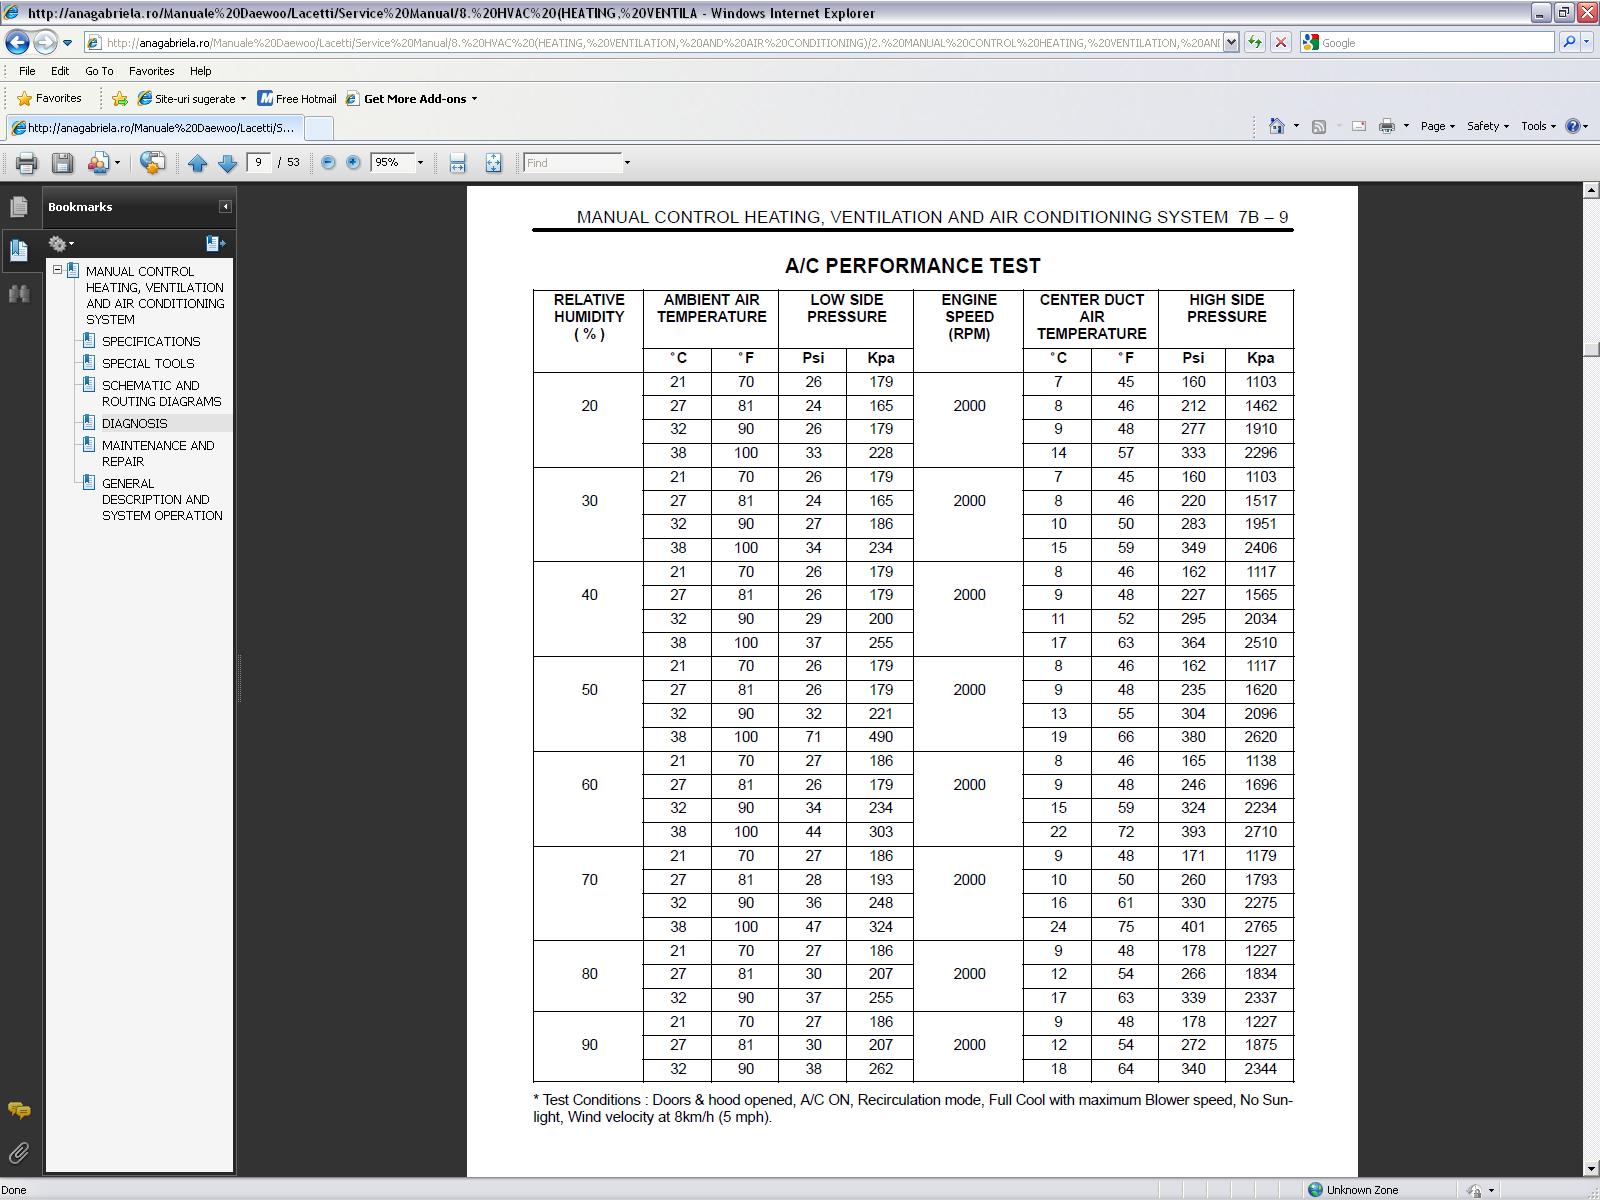Viewport: 1600px width, 1200px height.
Task: Open the Edit menu
Action: tap(60, 71)
